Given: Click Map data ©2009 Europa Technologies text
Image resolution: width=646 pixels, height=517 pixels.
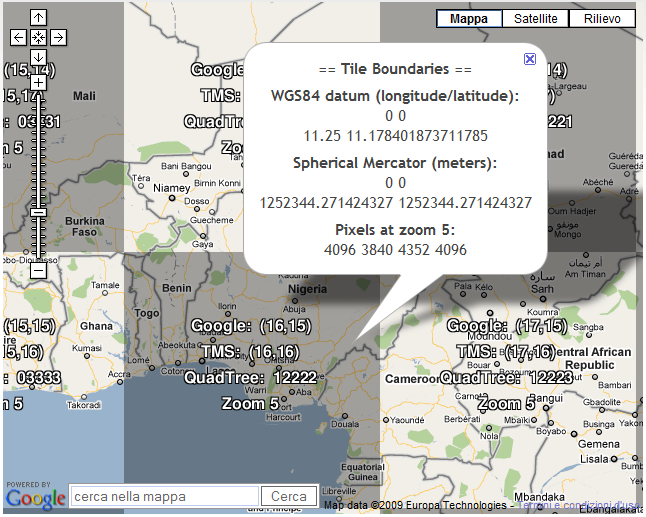Looking at the screenshot, I should pos(415,505).
